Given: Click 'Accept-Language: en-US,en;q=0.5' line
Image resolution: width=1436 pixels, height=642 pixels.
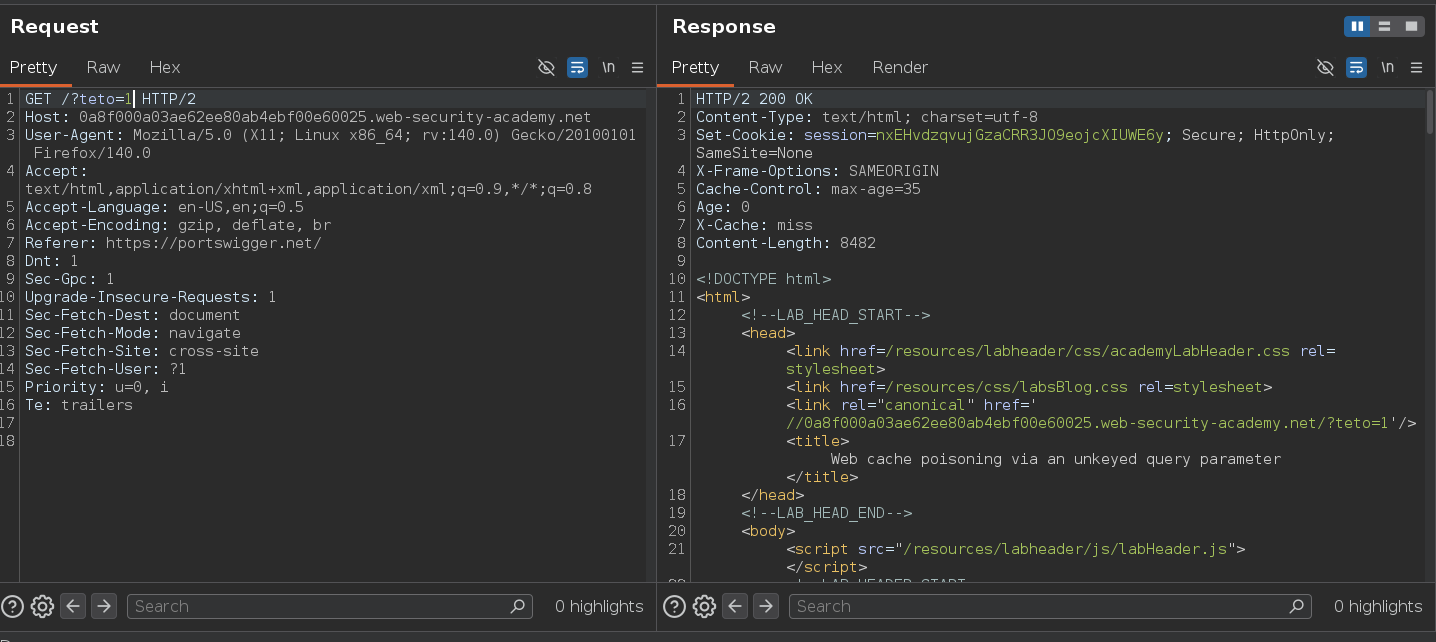Looking at the screenshot, I should (164, 207).
